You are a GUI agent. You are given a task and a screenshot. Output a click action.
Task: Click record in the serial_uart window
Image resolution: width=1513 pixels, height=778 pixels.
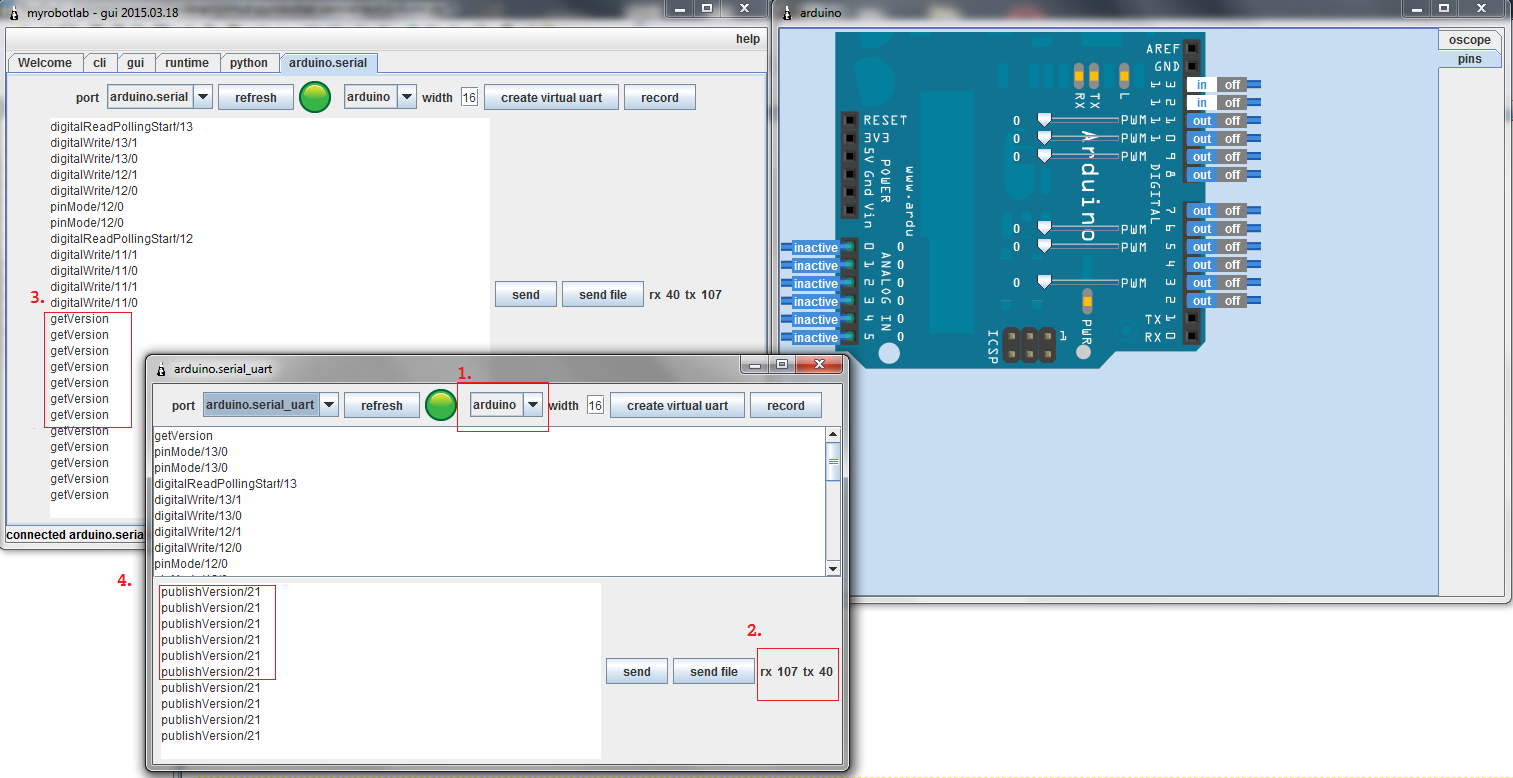coord(786,406)
